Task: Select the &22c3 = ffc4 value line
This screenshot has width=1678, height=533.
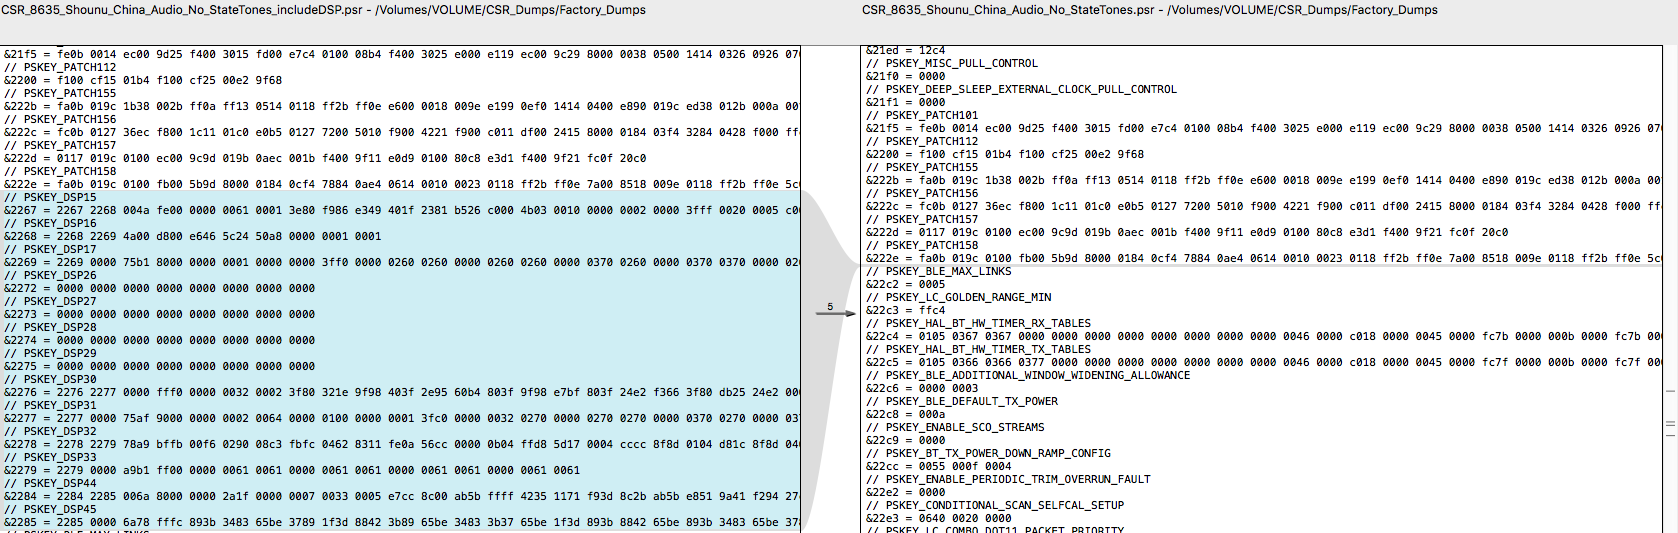Action: [905, 311]
